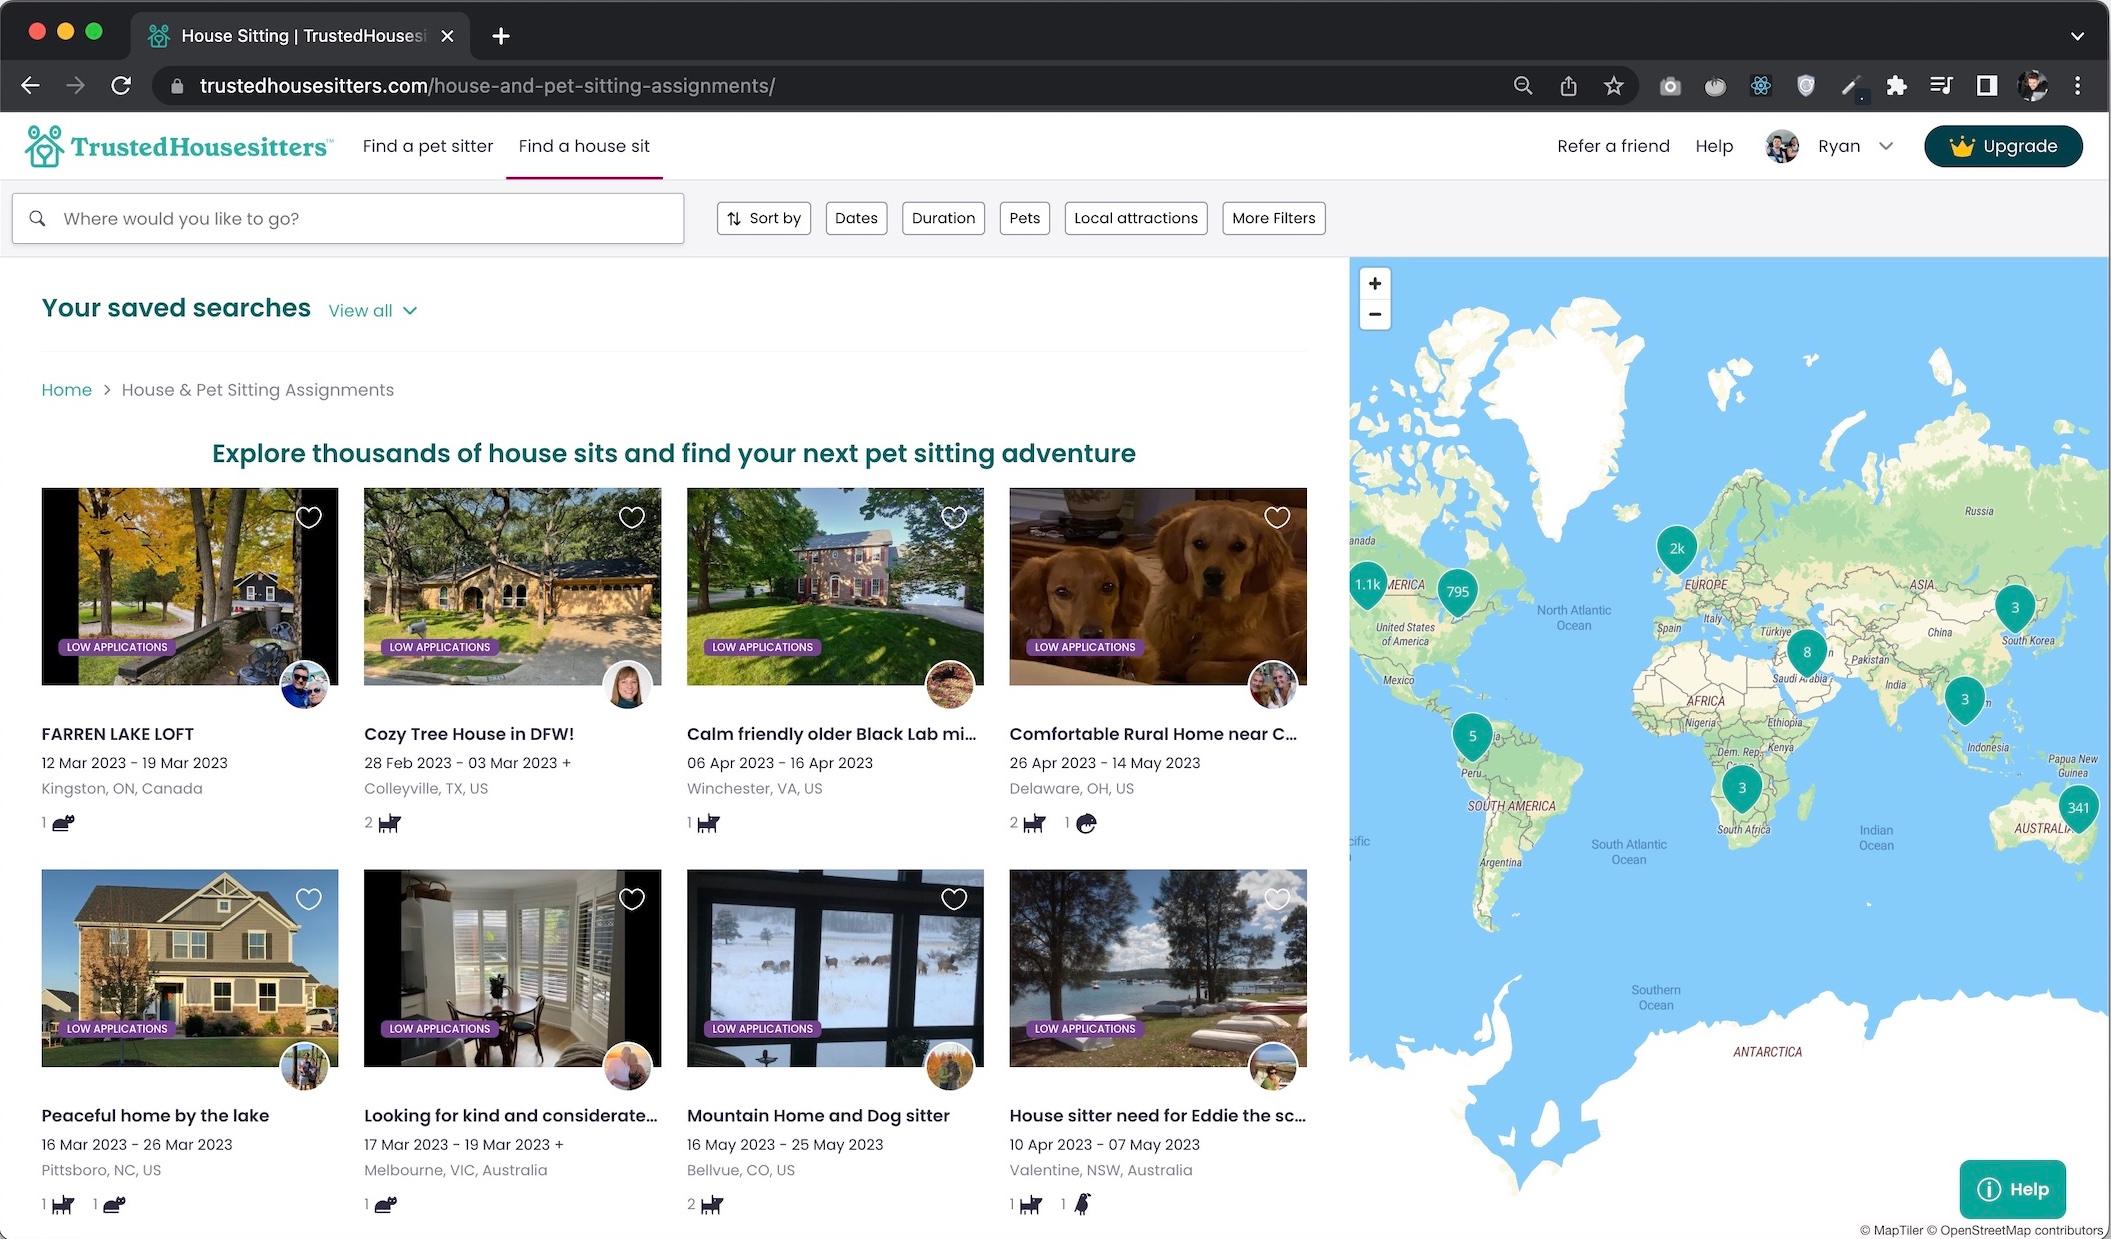Expand the saved searches View all dropdown
2111x1239 pixels.
pyautogui.click(x=371, y=310)
